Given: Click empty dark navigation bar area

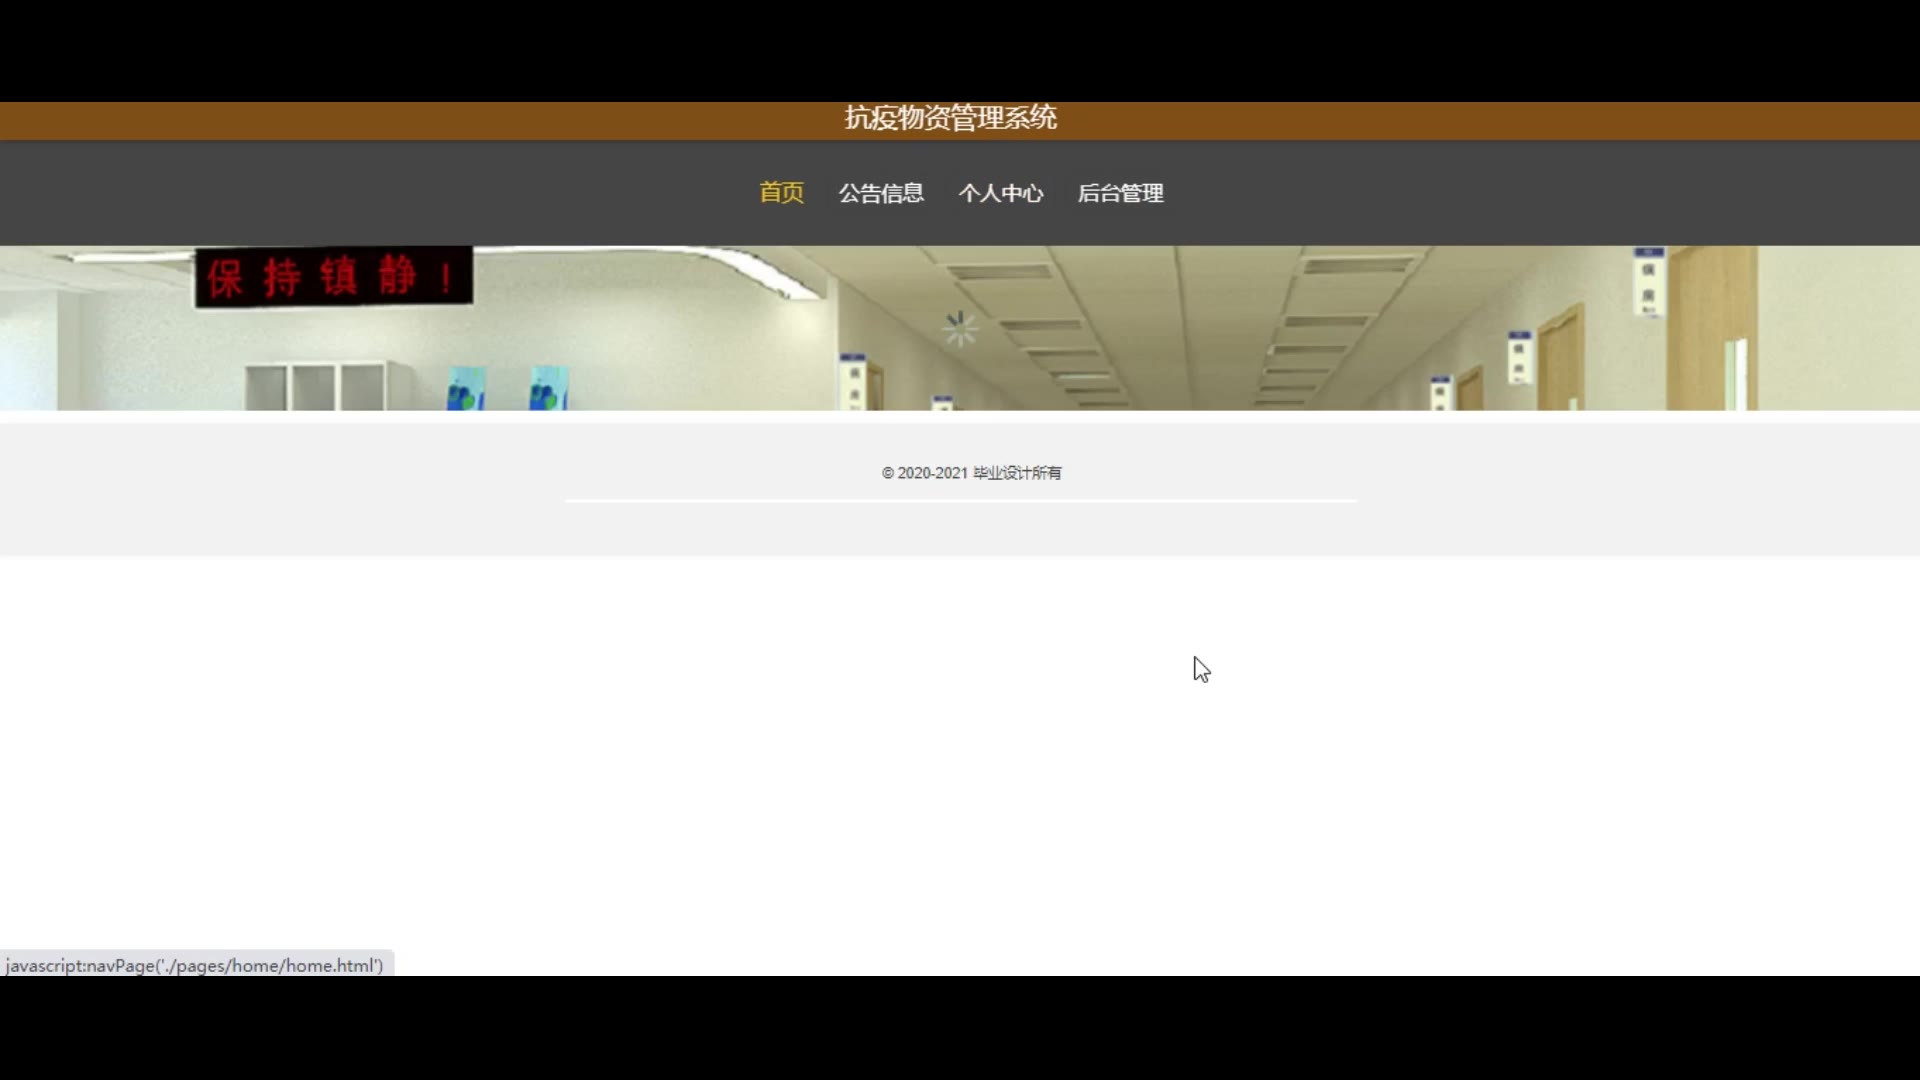Looking at the screenshot, I should (400, 193).
